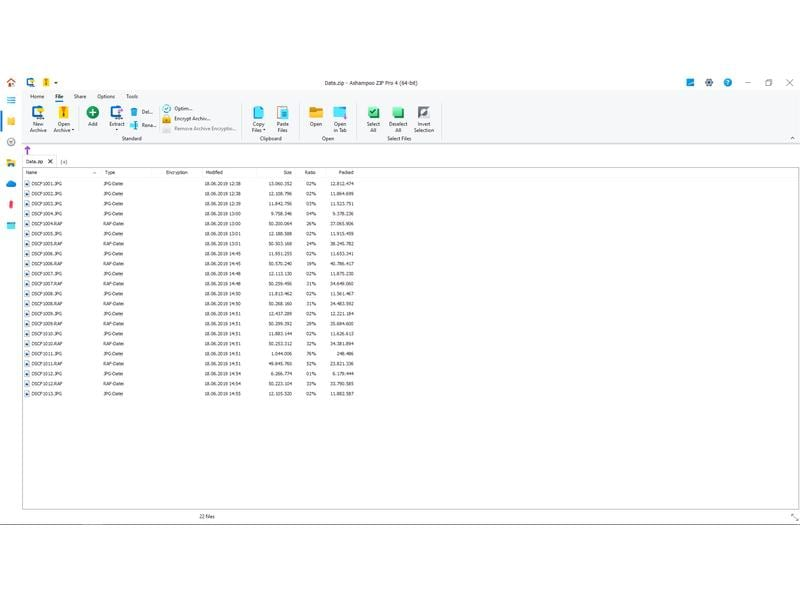Screen dimensions: 800x600
Task: Select file DSCF1007.RAF in the list
Action: pyautogui.click(x=46, y=284)
